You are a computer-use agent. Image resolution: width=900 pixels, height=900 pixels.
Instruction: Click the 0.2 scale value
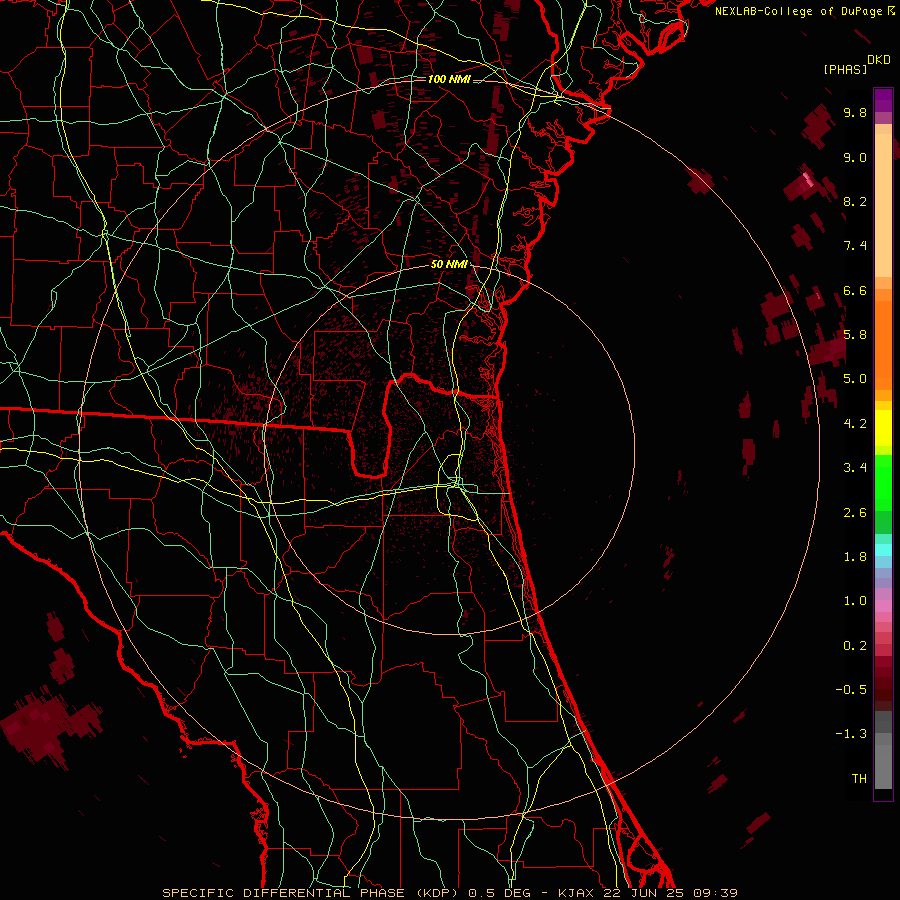855,646
